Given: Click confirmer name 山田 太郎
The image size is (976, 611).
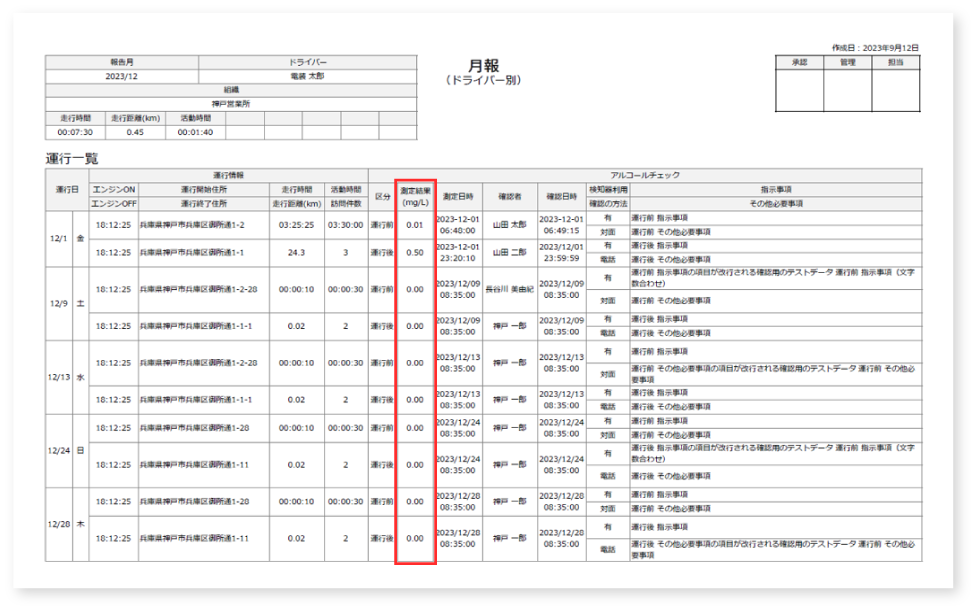Looking at the screenshot, I should click(x=509, y=225).
